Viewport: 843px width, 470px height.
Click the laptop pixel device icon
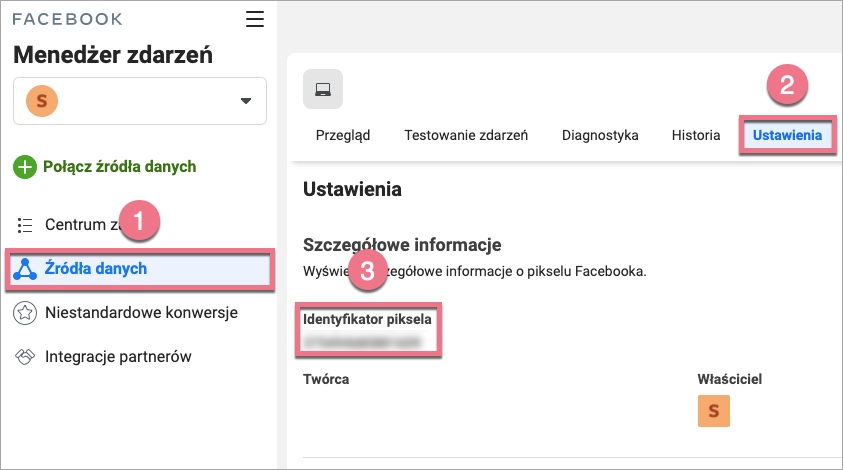click(x=323, y=90)
